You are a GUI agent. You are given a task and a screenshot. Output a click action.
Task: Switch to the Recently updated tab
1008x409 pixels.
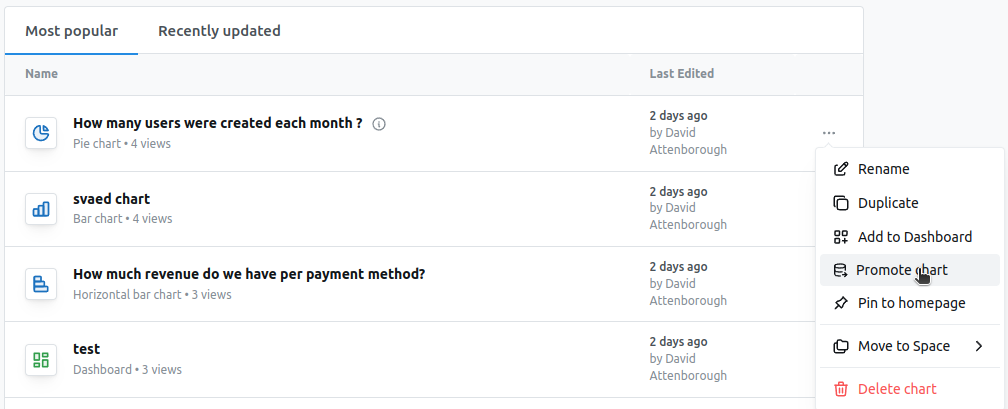point(219,31)
